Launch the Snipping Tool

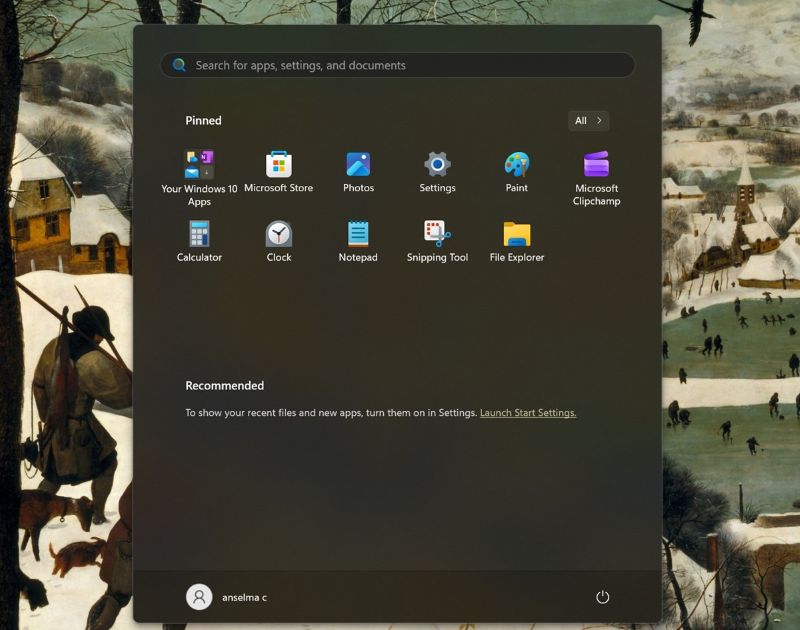[x=437, y=241]
